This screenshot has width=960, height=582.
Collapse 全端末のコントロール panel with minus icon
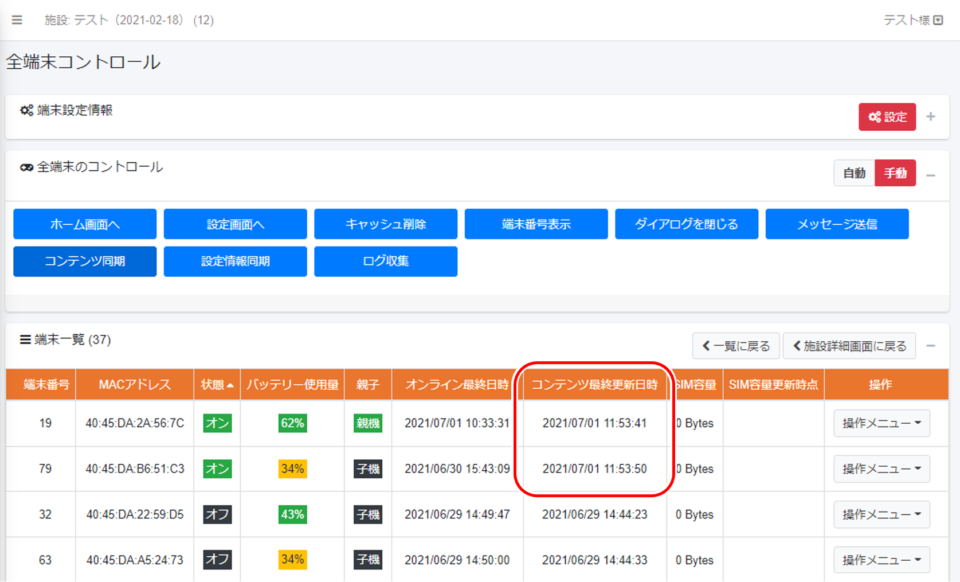pyautogui.click(x=931, y=174)
